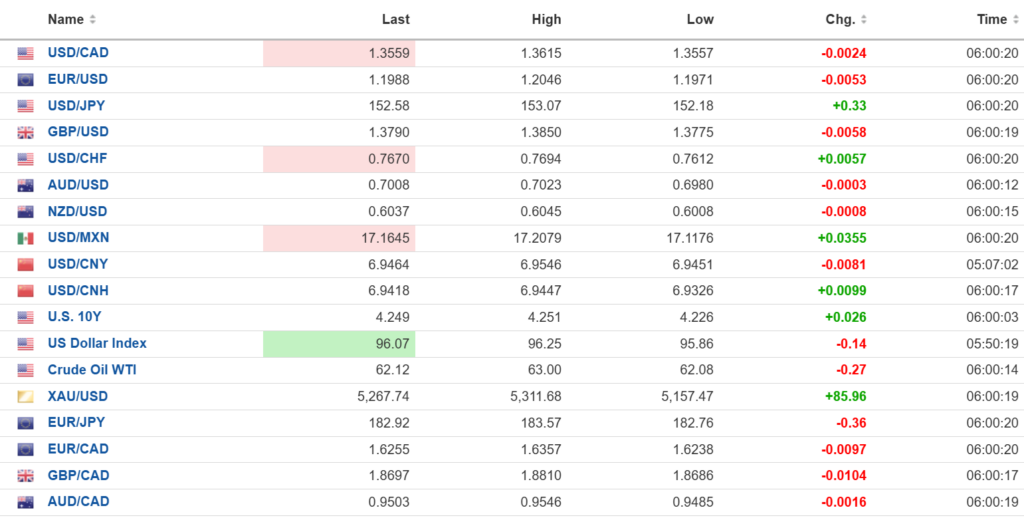Click the Mexican flag beside USD/MXN

click(26, 238)
